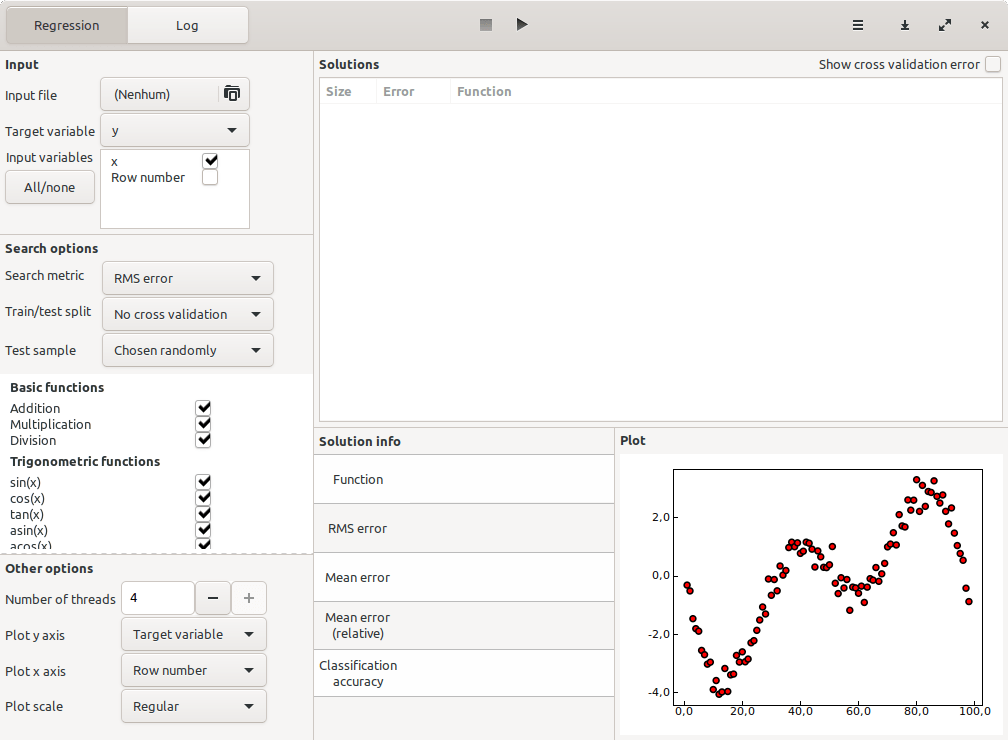
Task: Click the Function row in Solution info
Action: [464, 480]
